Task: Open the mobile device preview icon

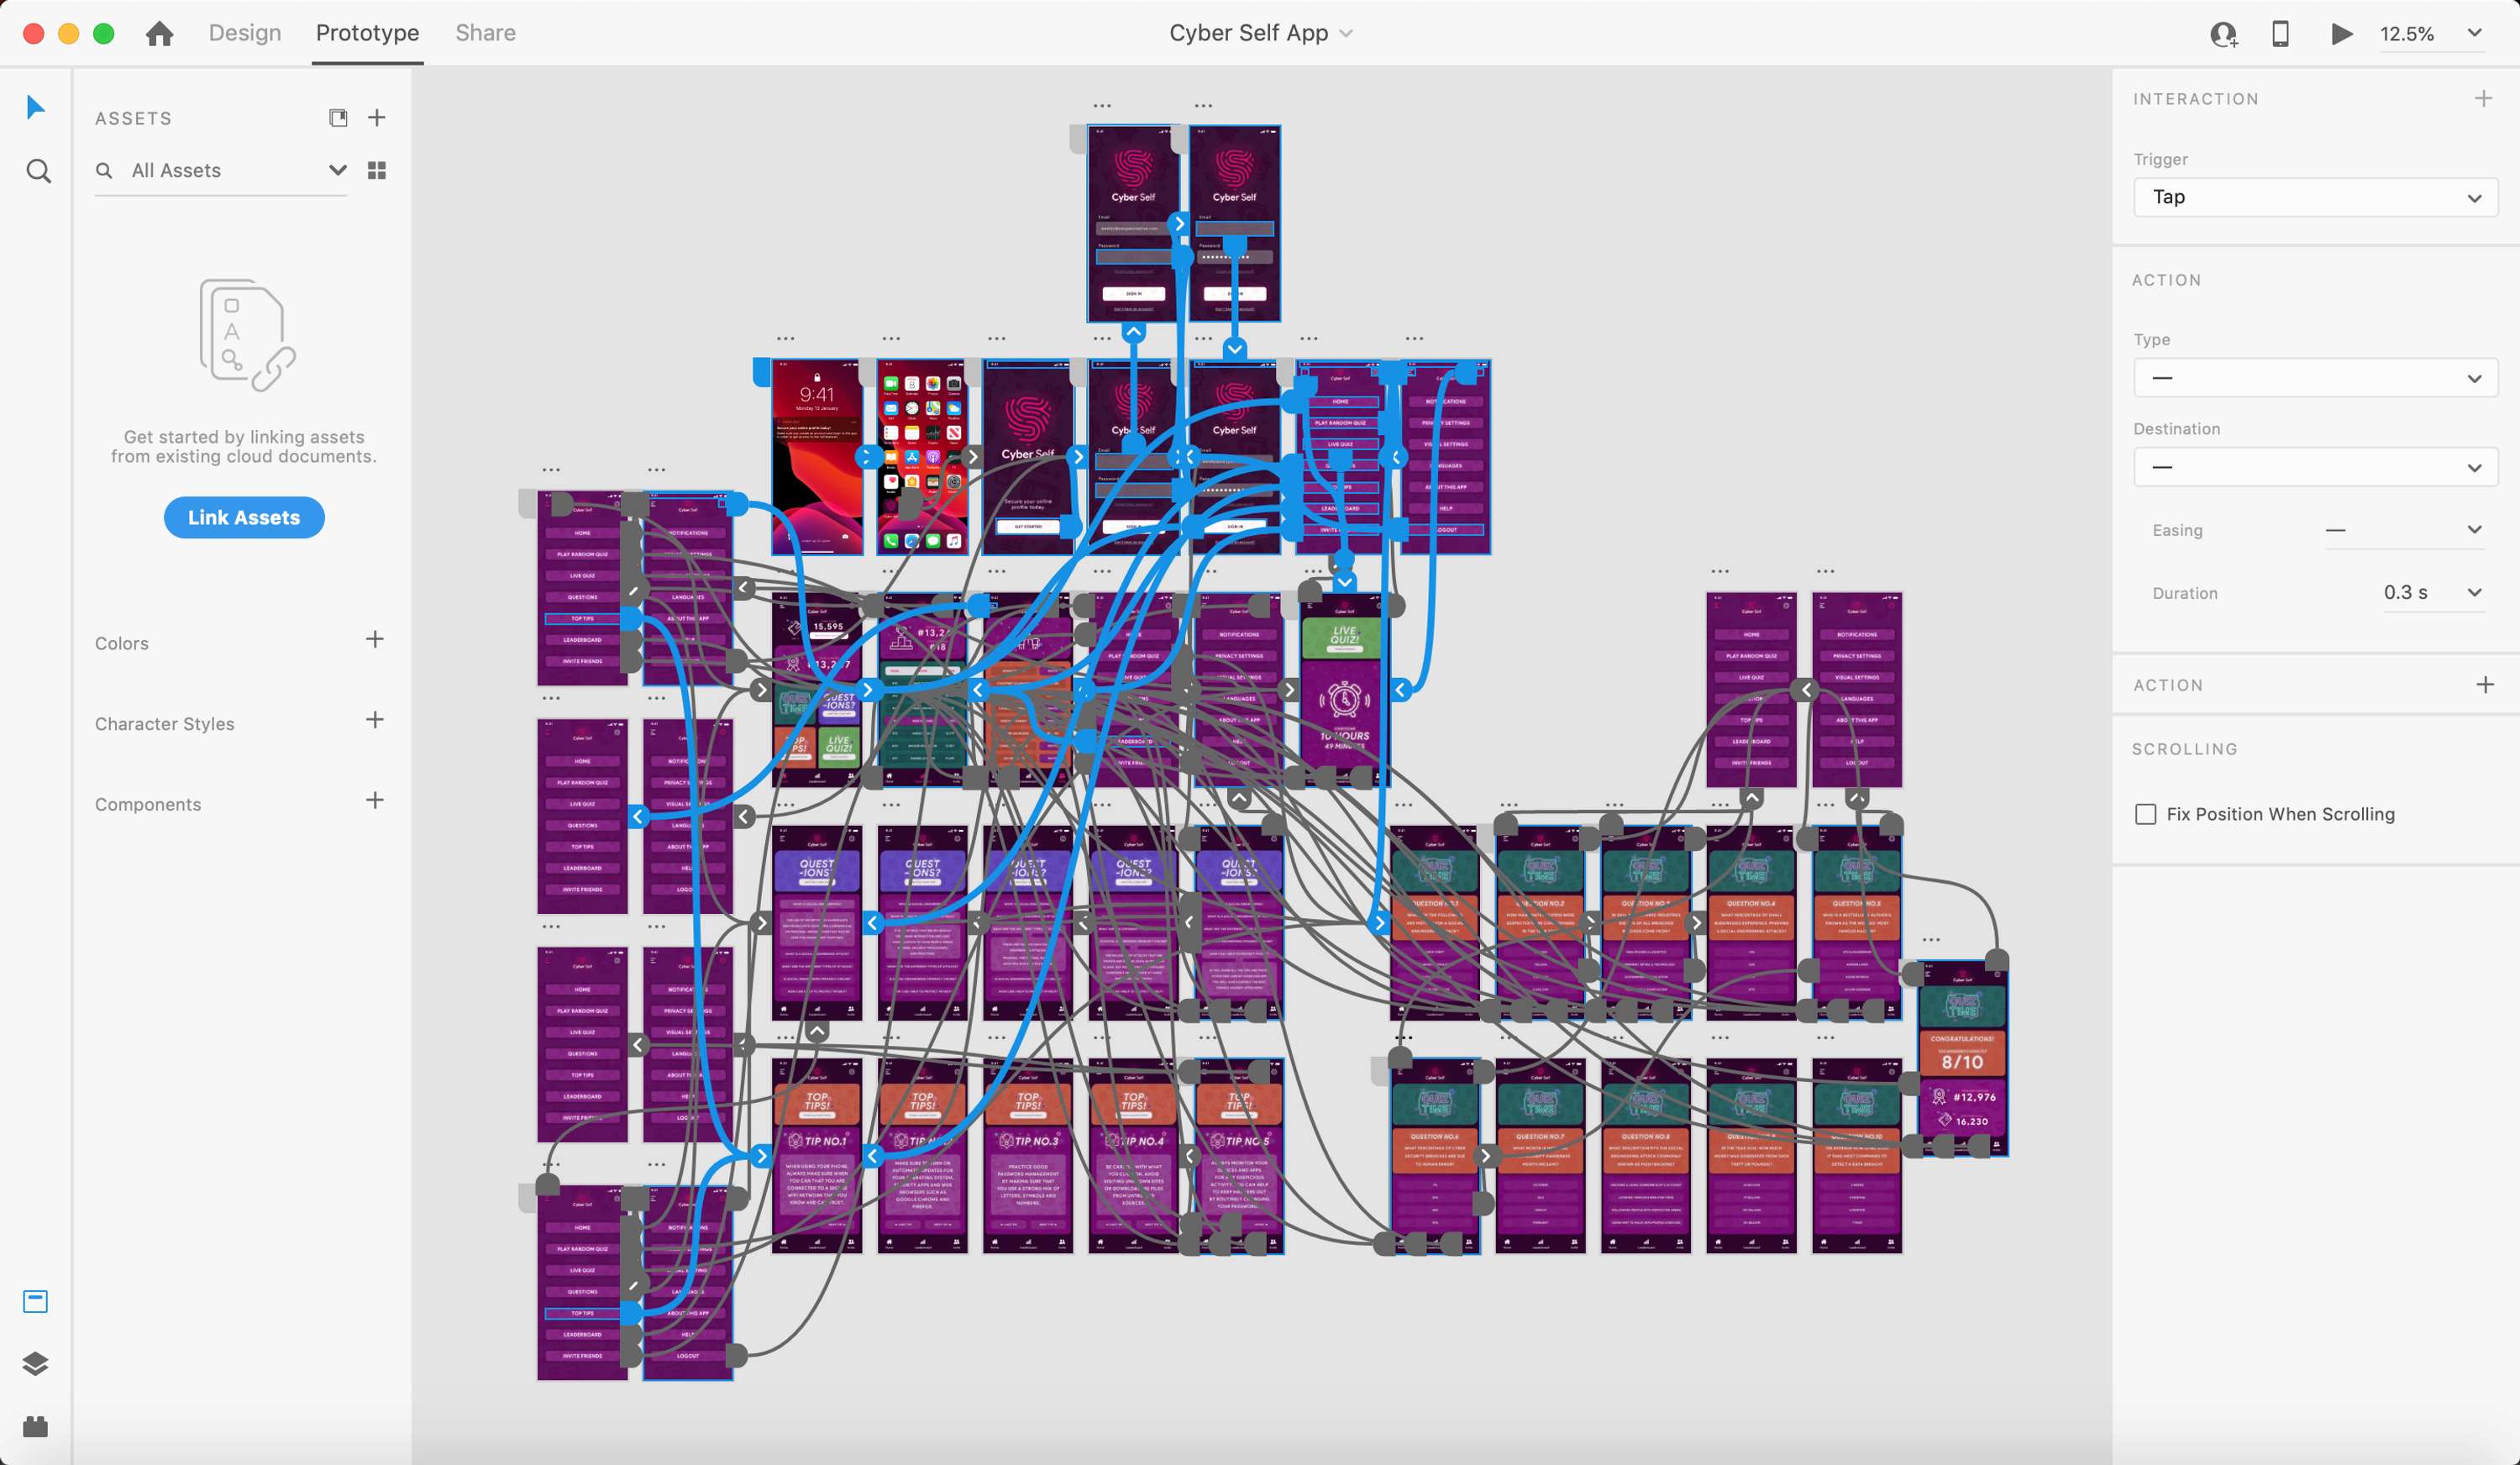Action: tap(2281, 34)
